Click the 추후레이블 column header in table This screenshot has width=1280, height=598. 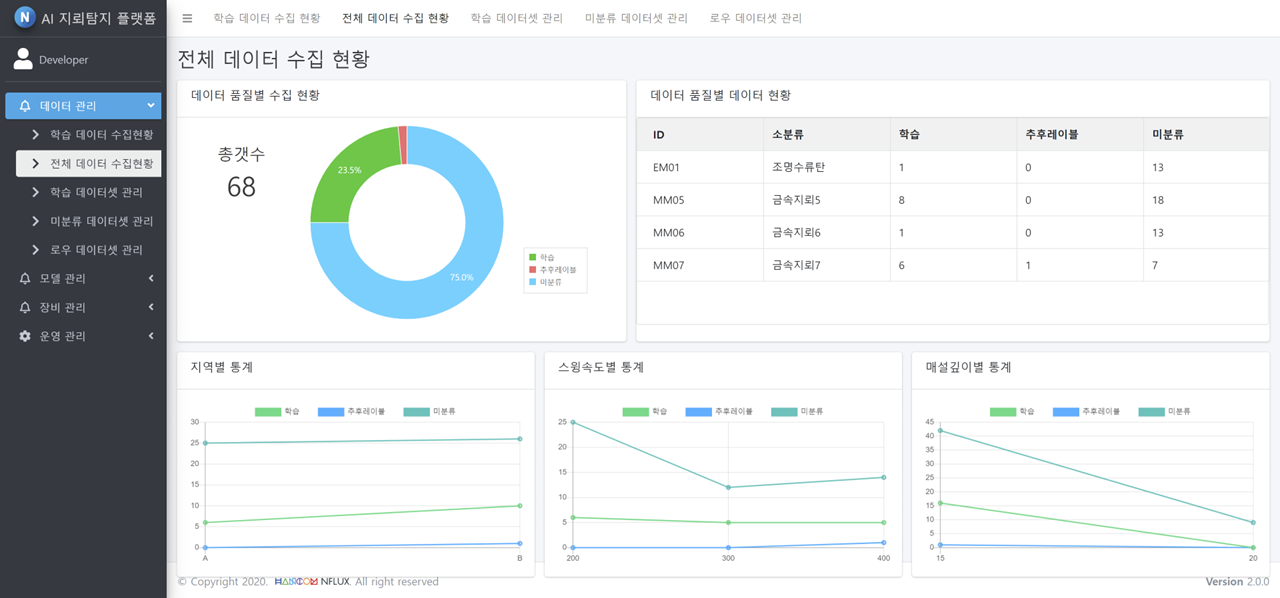(1080, 135)
